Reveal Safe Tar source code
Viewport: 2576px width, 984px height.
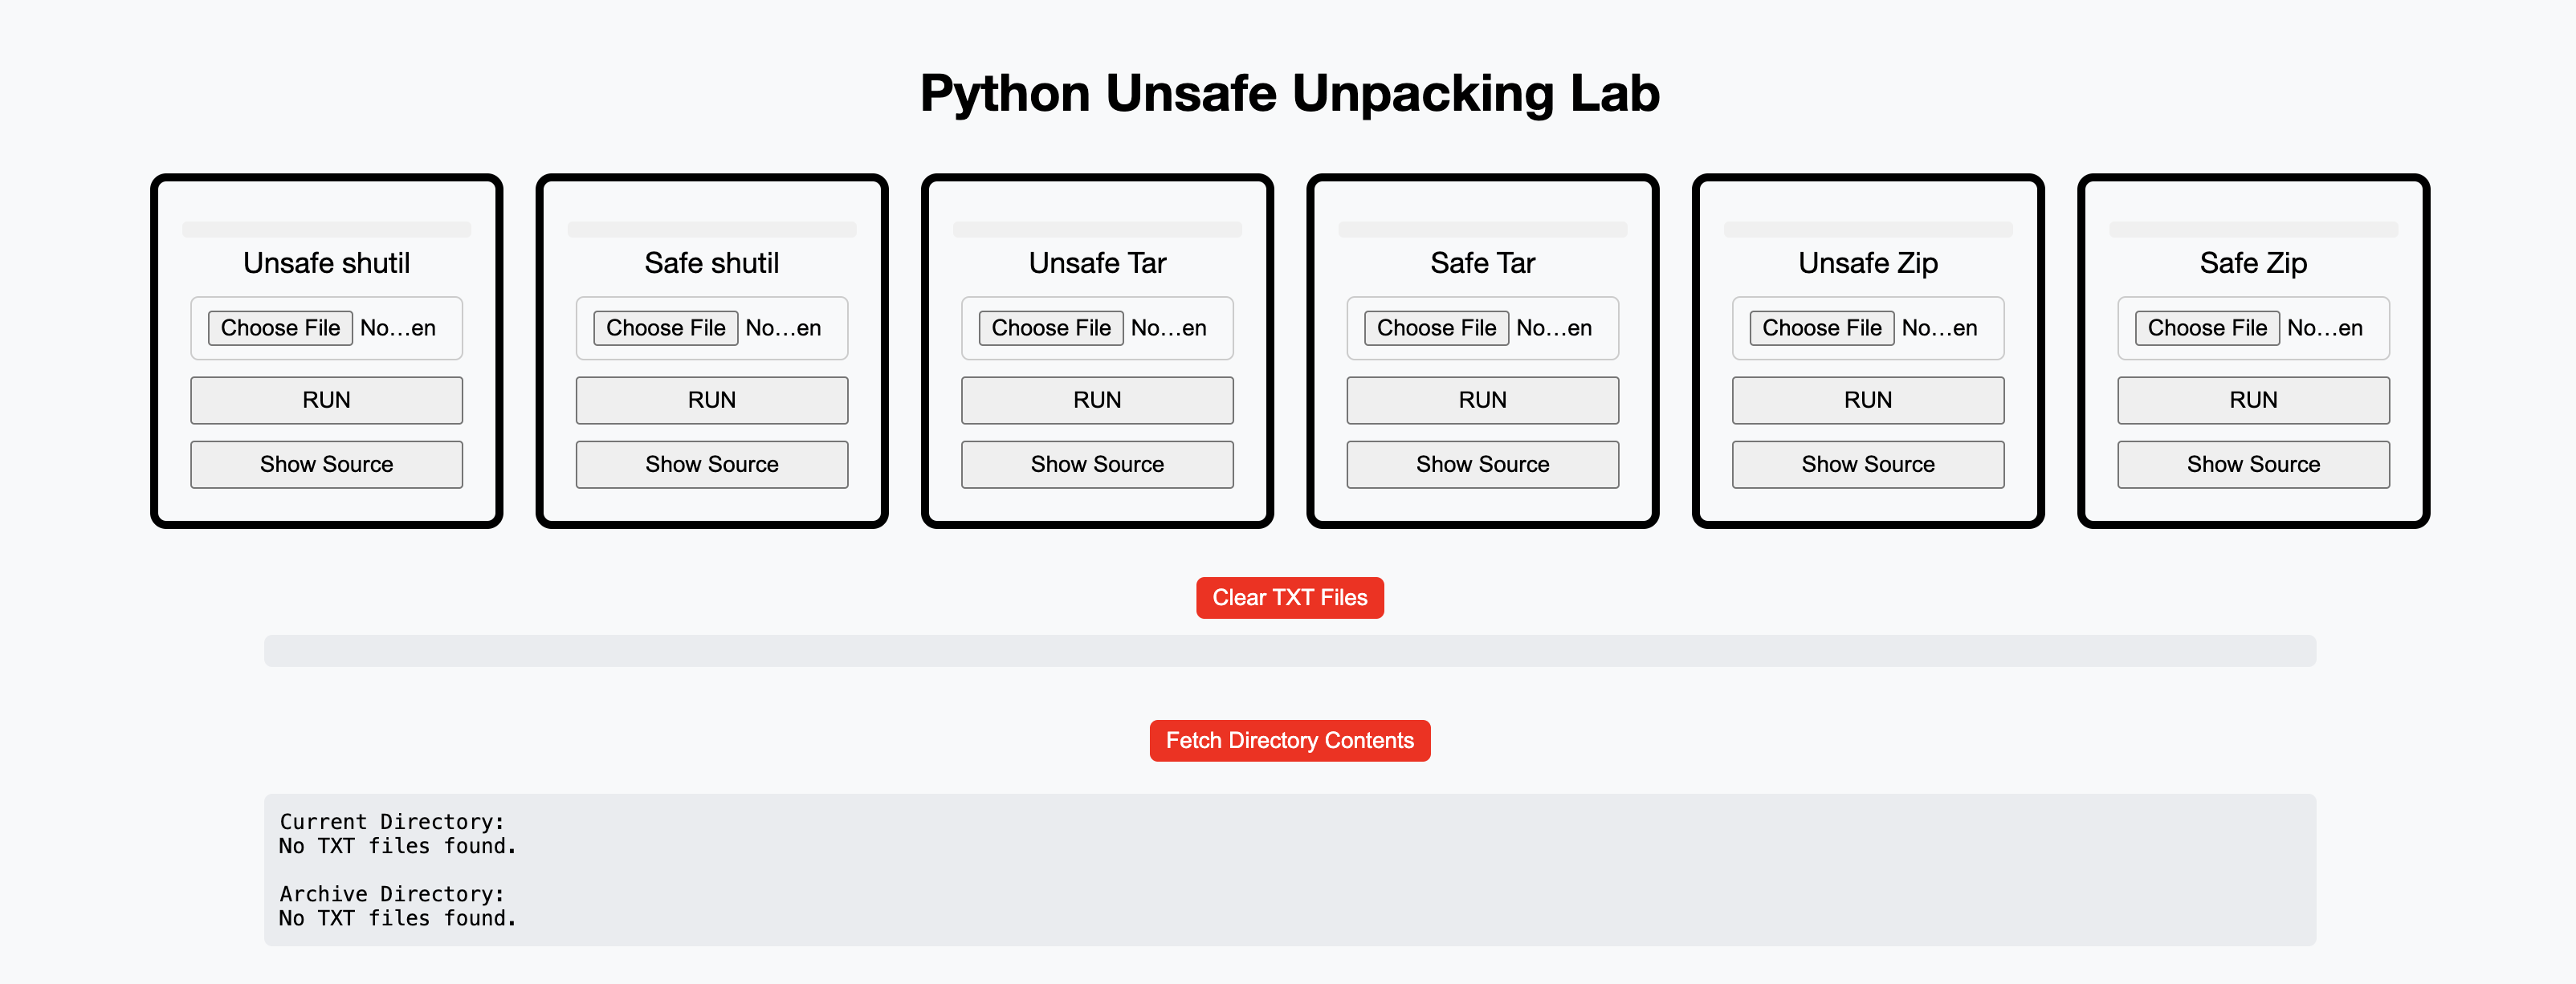pyautogui.click(x=1482, y=464)
